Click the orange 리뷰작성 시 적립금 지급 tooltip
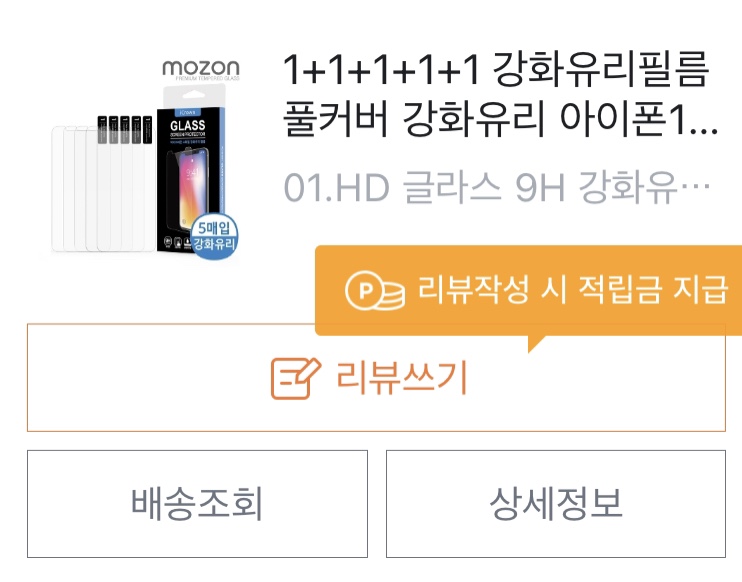The image size is (742, 582). coord(529,290)
